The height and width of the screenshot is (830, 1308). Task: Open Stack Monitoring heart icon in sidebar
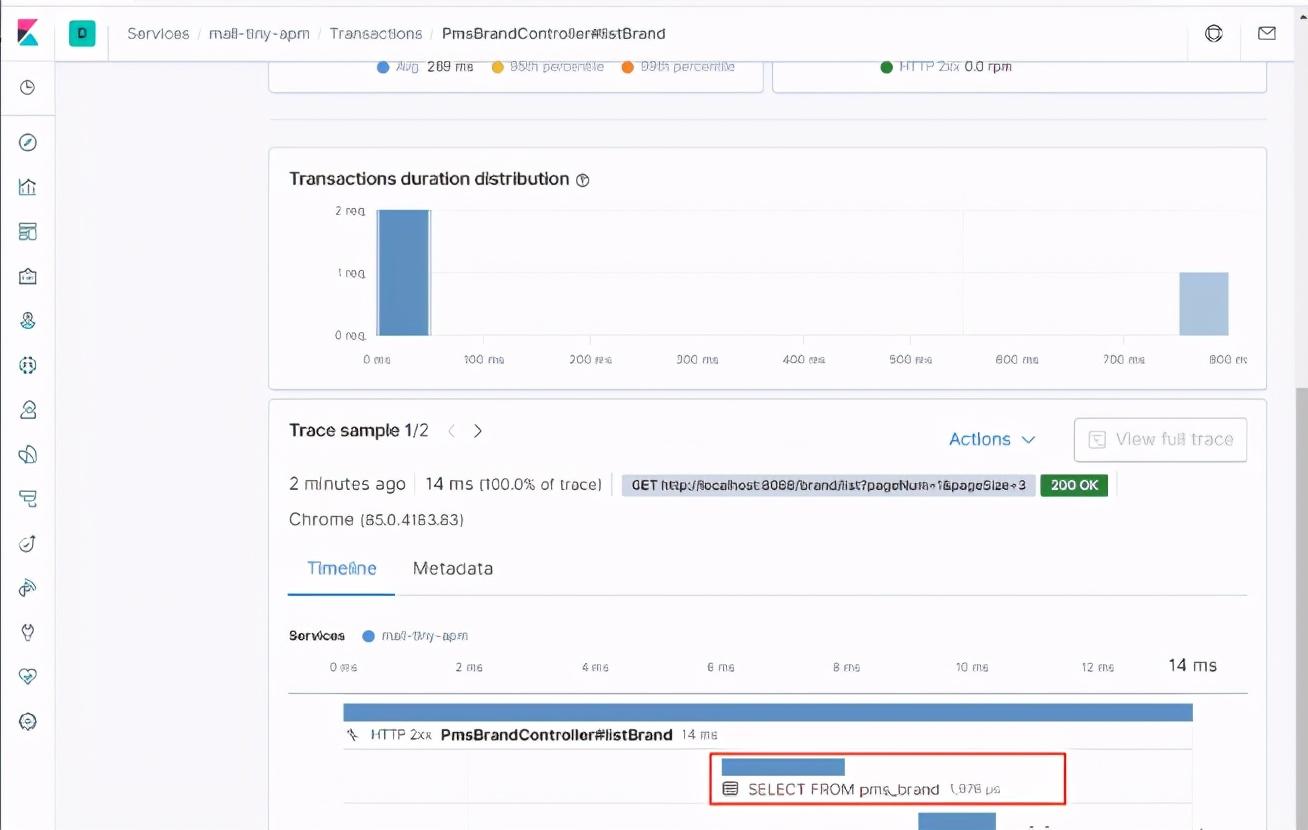[28, 677]
